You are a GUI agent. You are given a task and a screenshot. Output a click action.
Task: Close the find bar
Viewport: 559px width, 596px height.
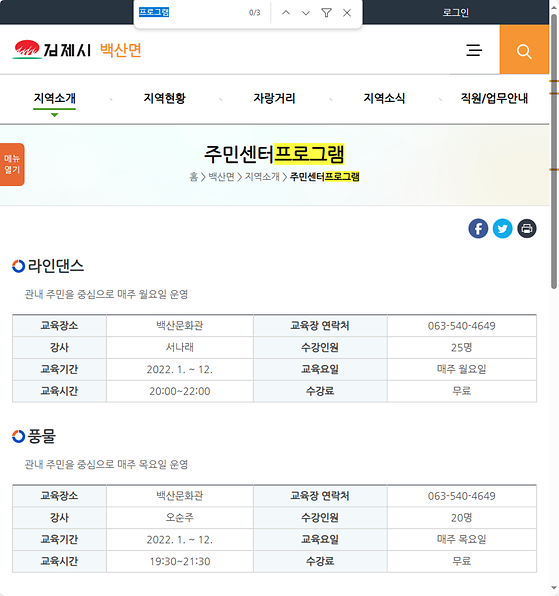point(347,13)
